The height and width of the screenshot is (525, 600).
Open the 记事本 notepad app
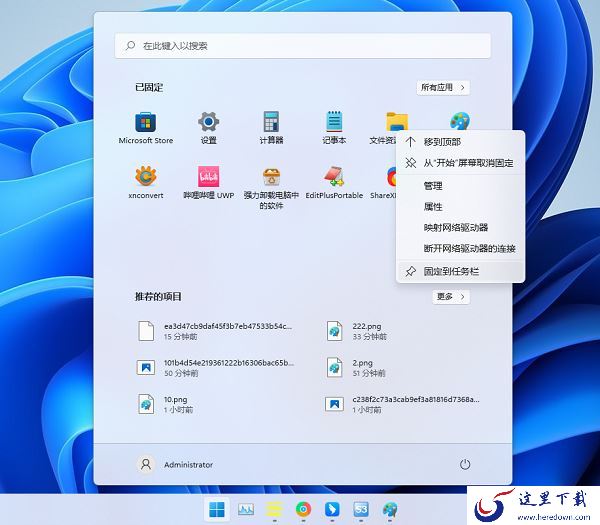coord(334,129)
